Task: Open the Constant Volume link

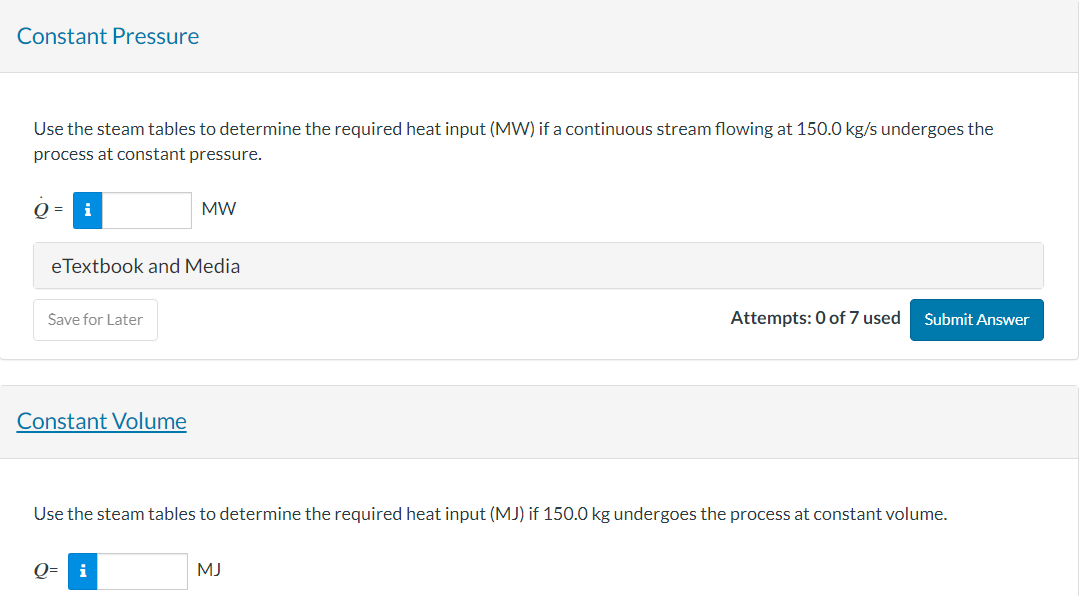Action: pos(102,421)
